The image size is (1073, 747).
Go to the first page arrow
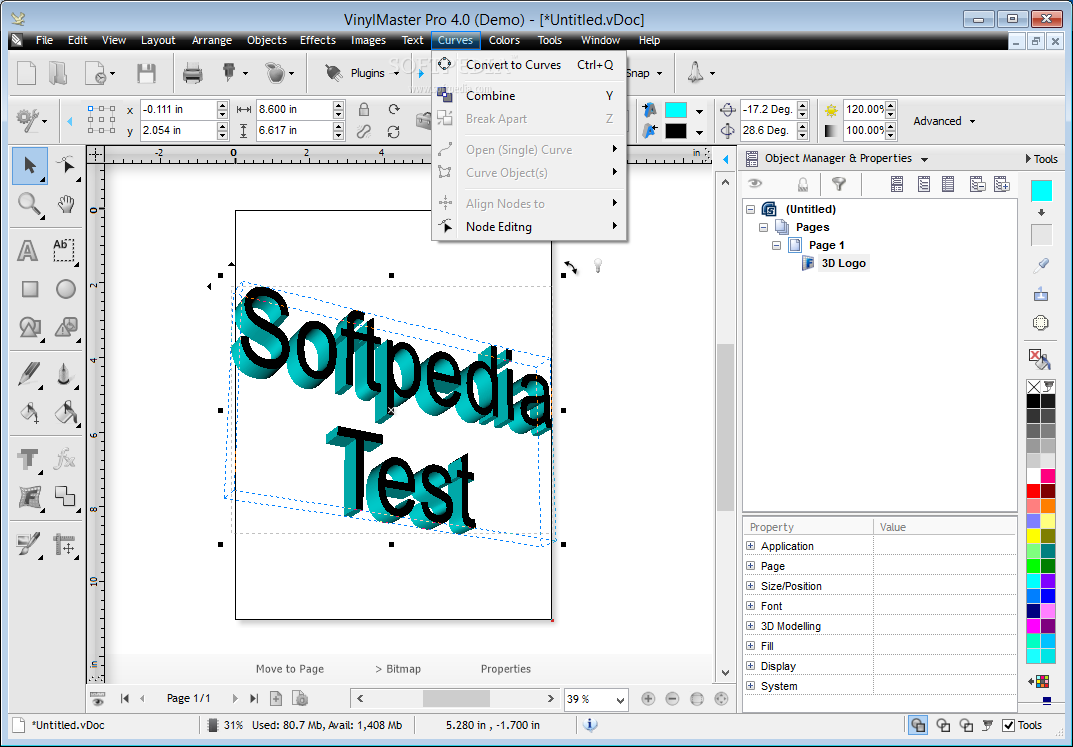125,698
